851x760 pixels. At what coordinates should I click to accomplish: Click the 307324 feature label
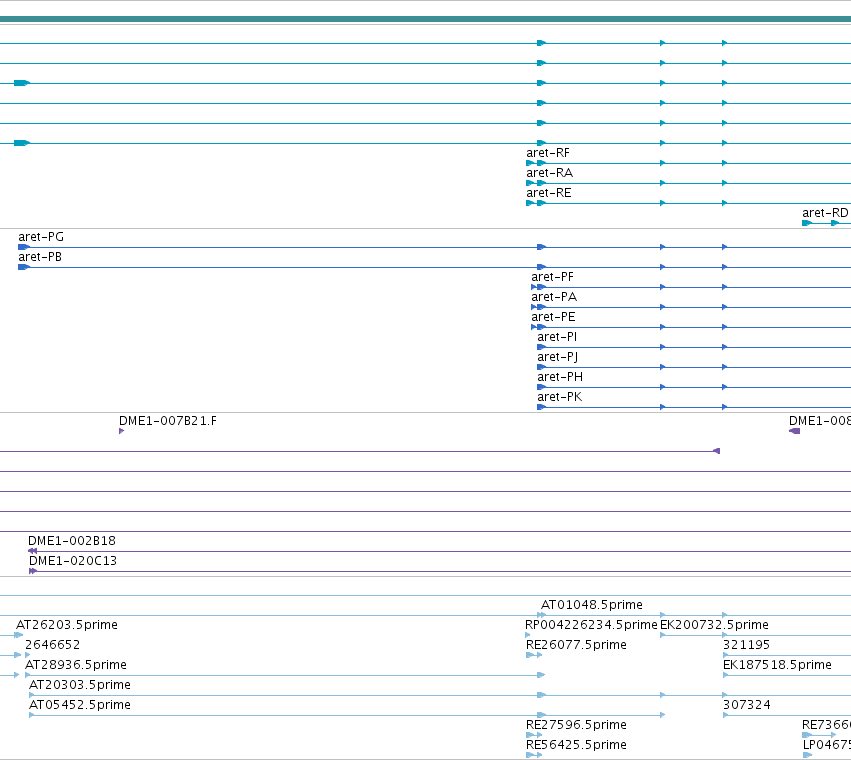tap(747, 705)
